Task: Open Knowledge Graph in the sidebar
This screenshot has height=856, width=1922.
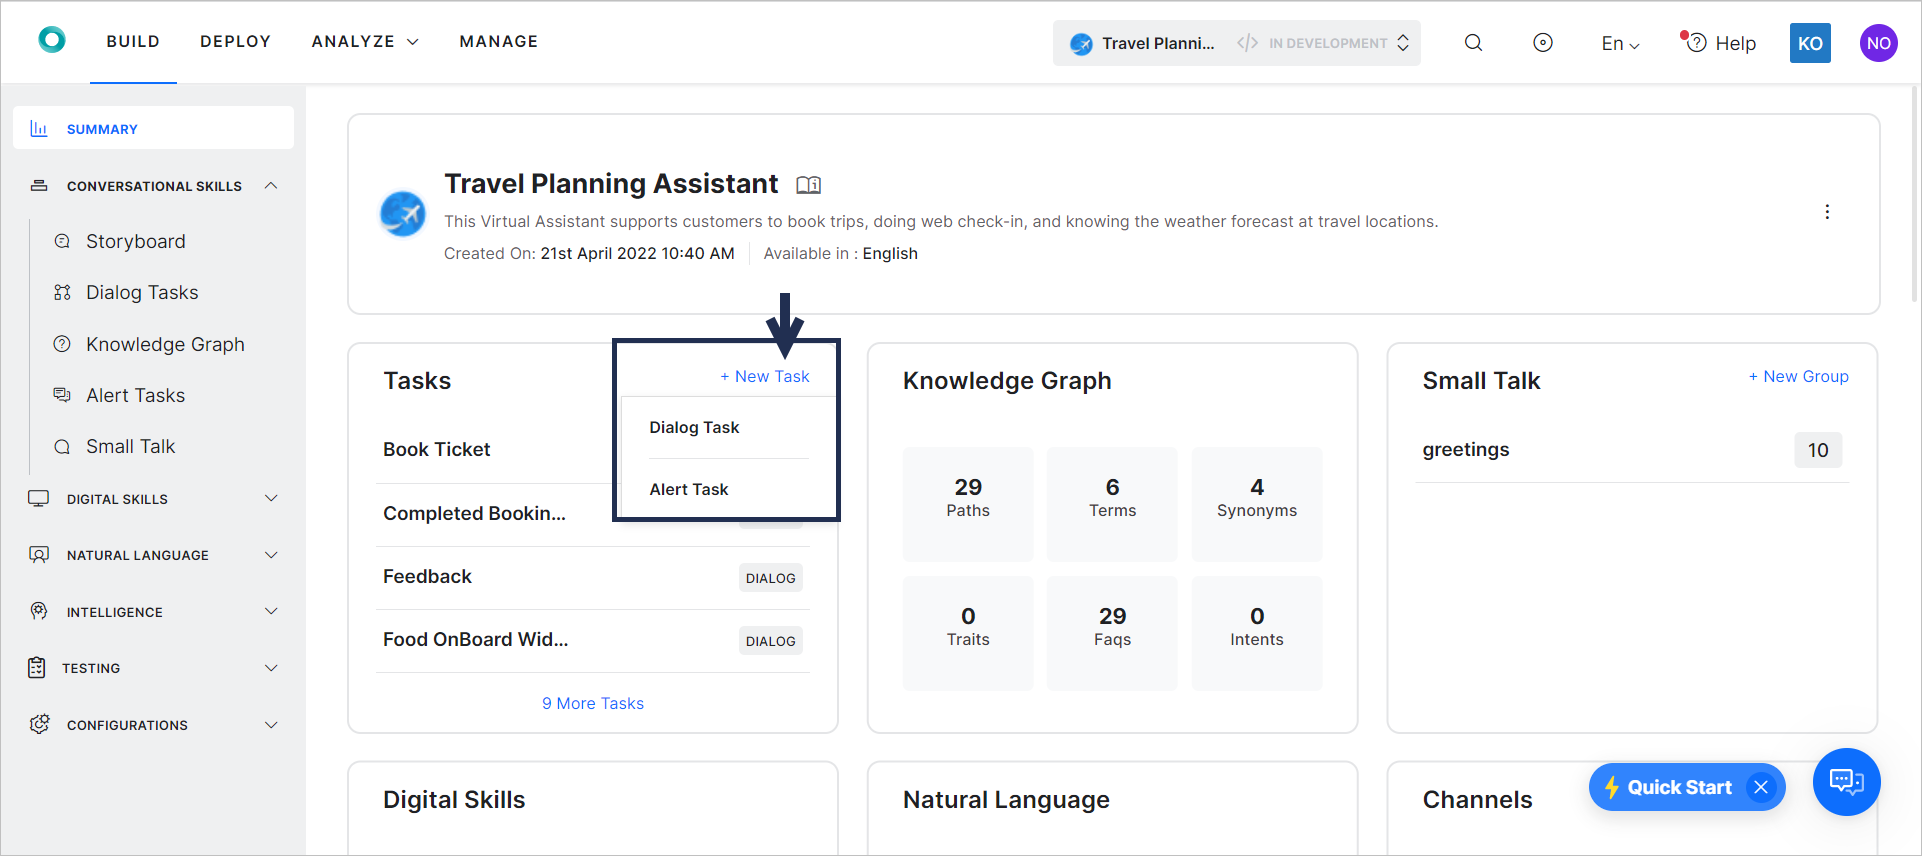Action: click(x=165, y=344)
